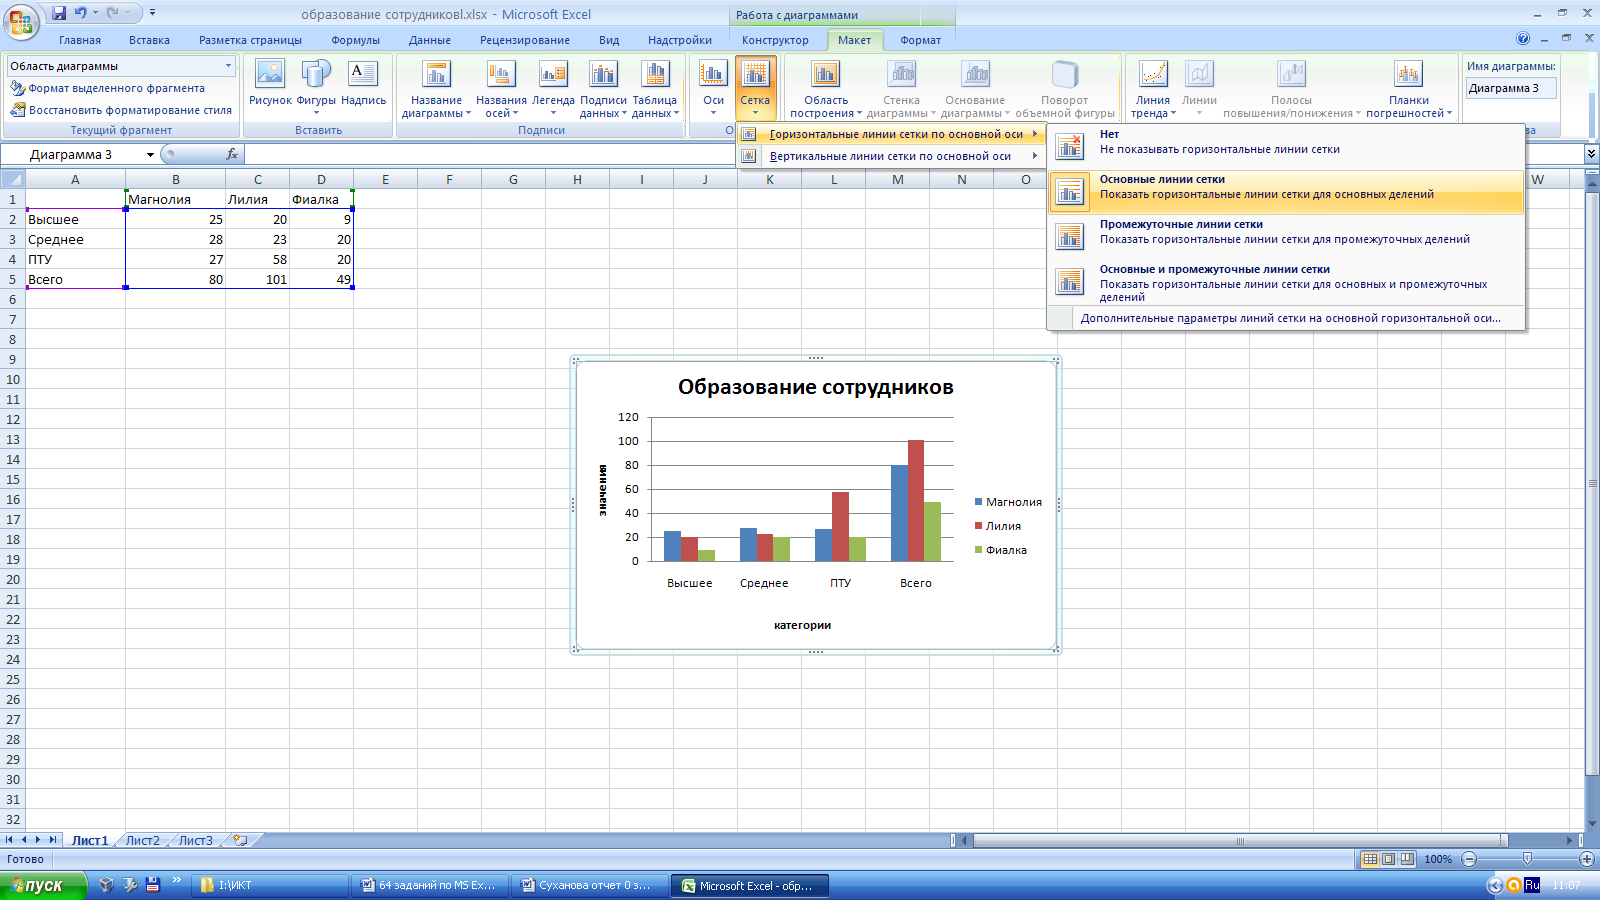Click the Магнолия legend entry
Screen dimensions: 1600x900
(x=1008, y=502)
